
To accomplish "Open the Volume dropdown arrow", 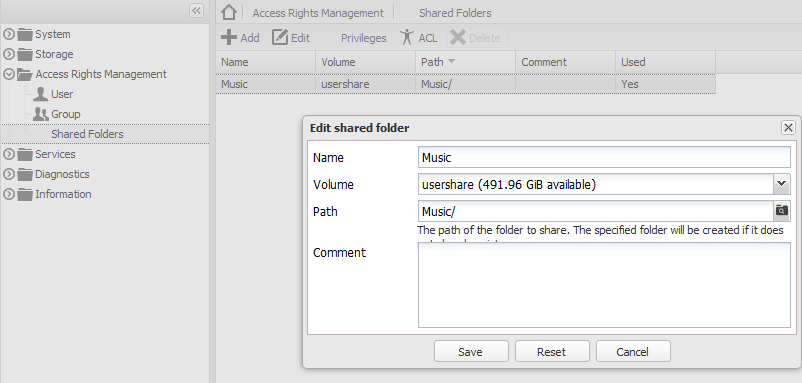I will coord(781,184).
